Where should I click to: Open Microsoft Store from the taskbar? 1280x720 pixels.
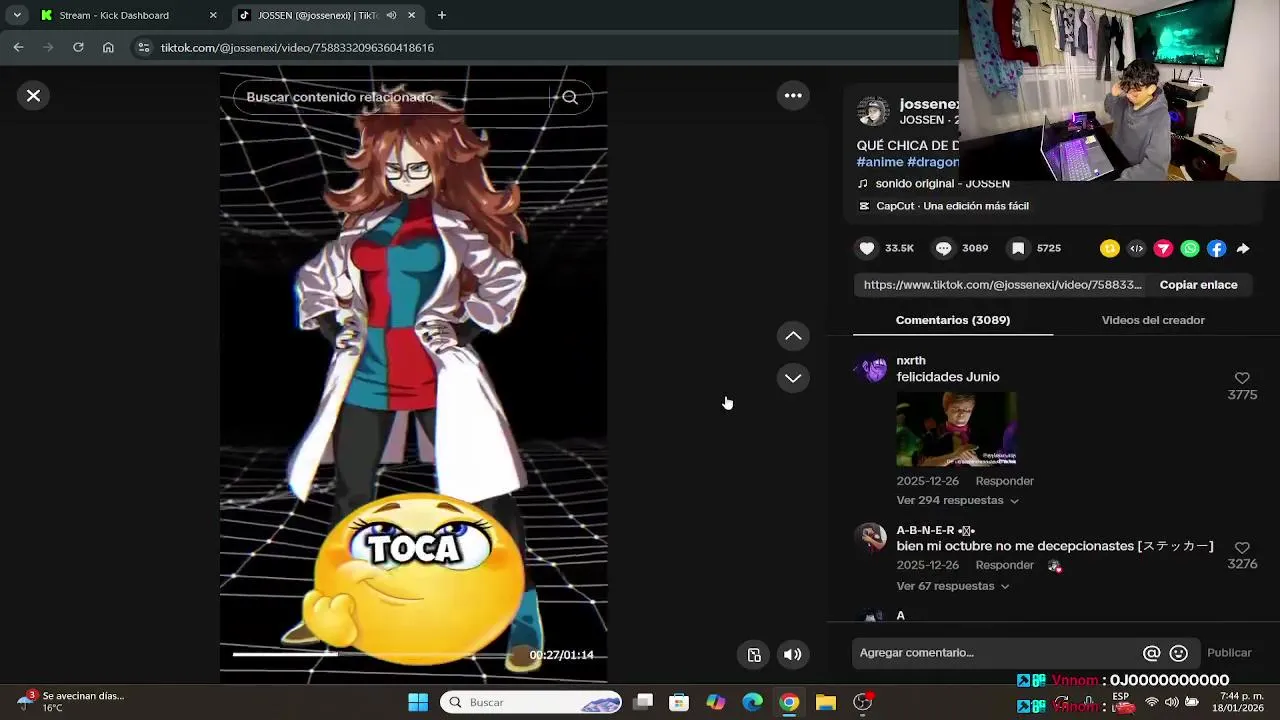[679, 702]
